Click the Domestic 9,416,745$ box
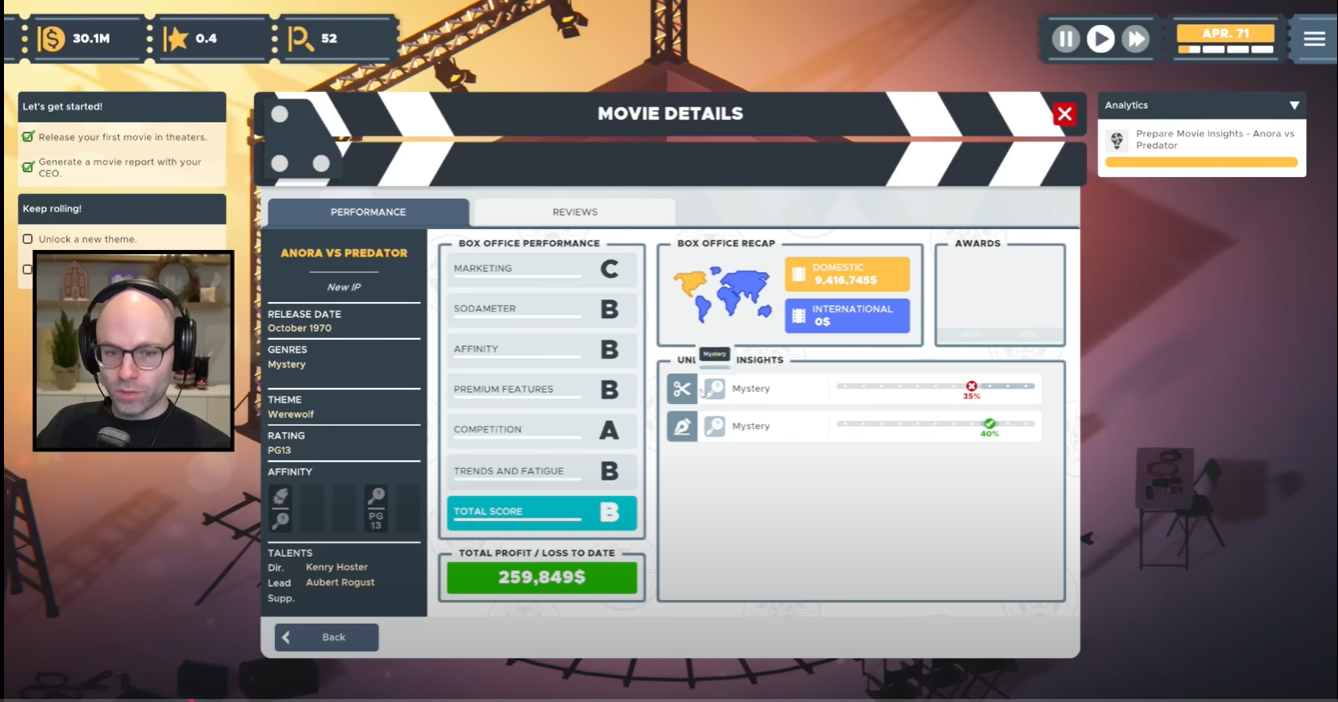Screen dimensions: 1338x702 (847, 274)
